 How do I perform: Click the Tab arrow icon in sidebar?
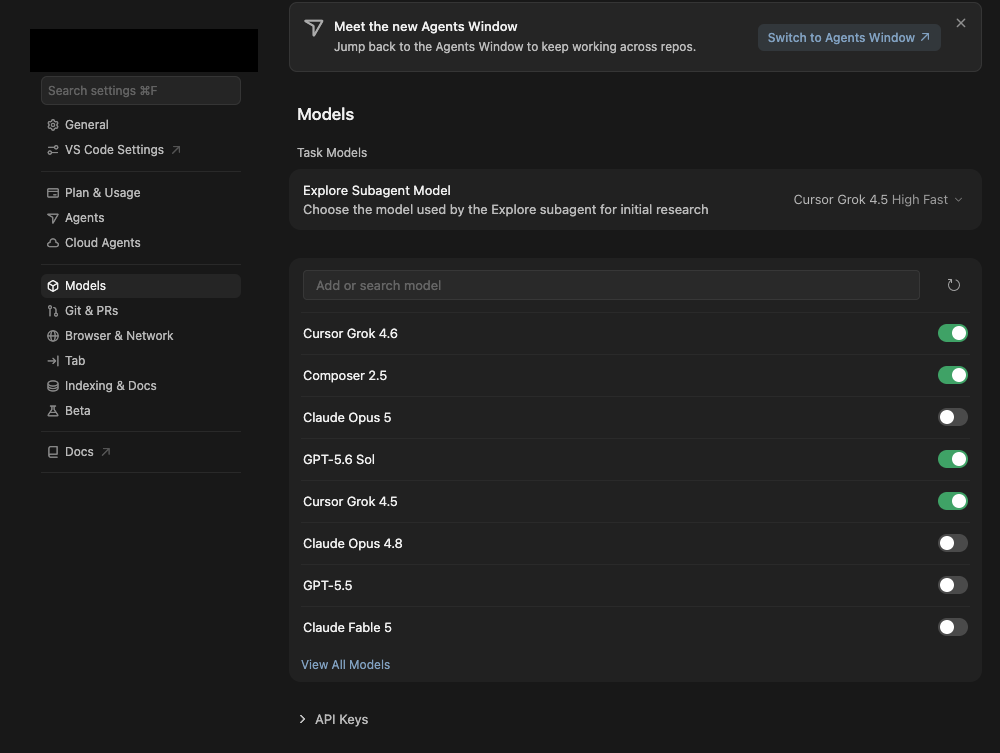tap(53, 361)
